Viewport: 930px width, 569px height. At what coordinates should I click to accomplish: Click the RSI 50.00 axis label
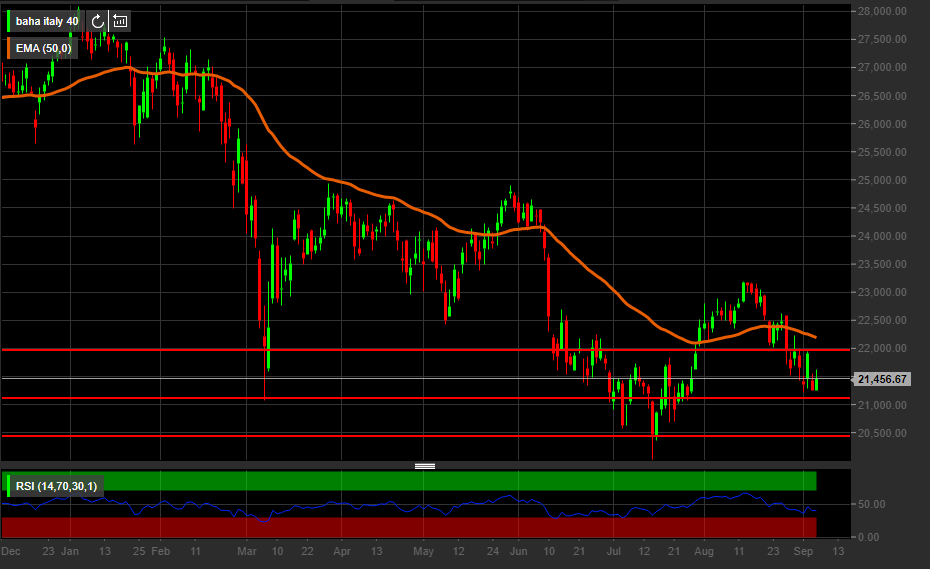871,504
